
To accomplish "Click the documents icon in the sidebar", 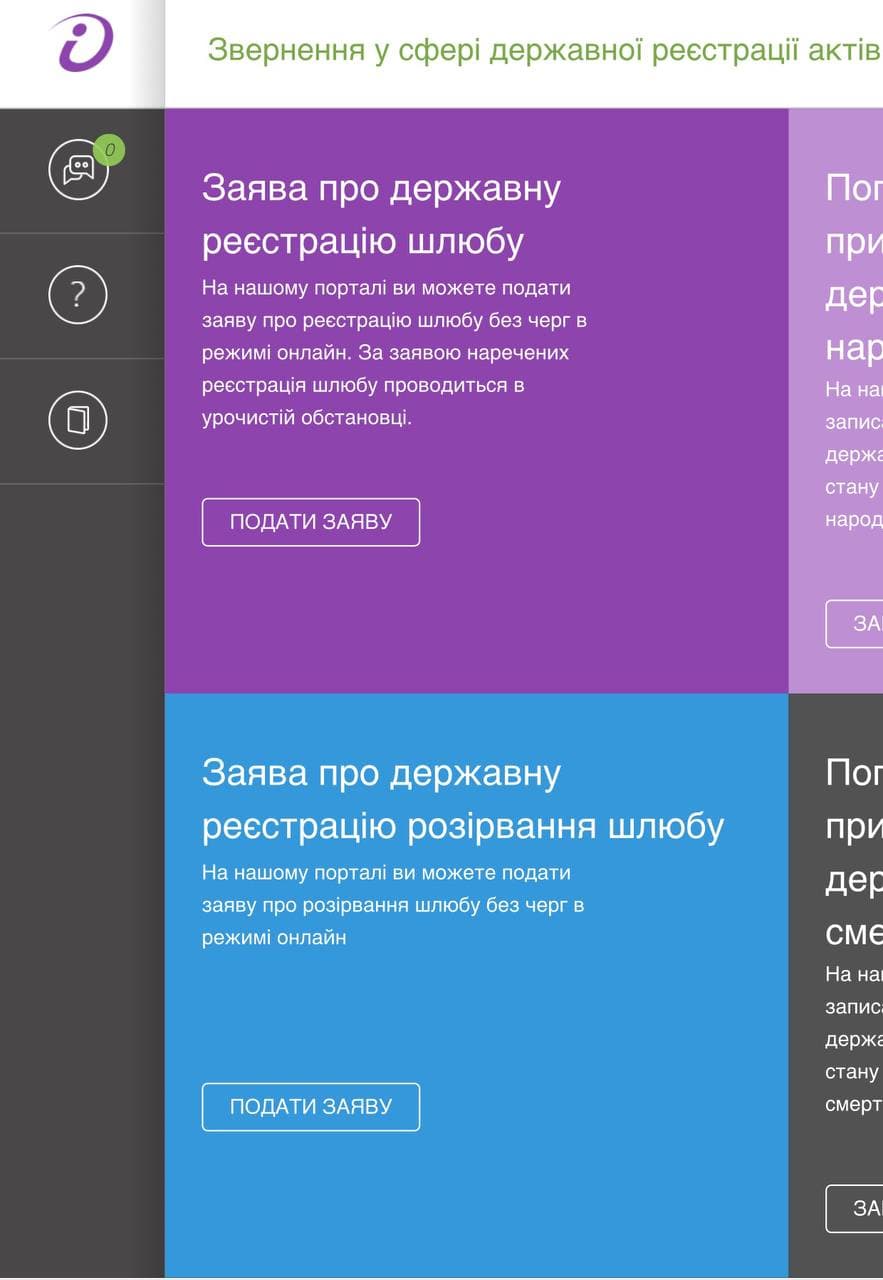I will (x=78, y=420).
